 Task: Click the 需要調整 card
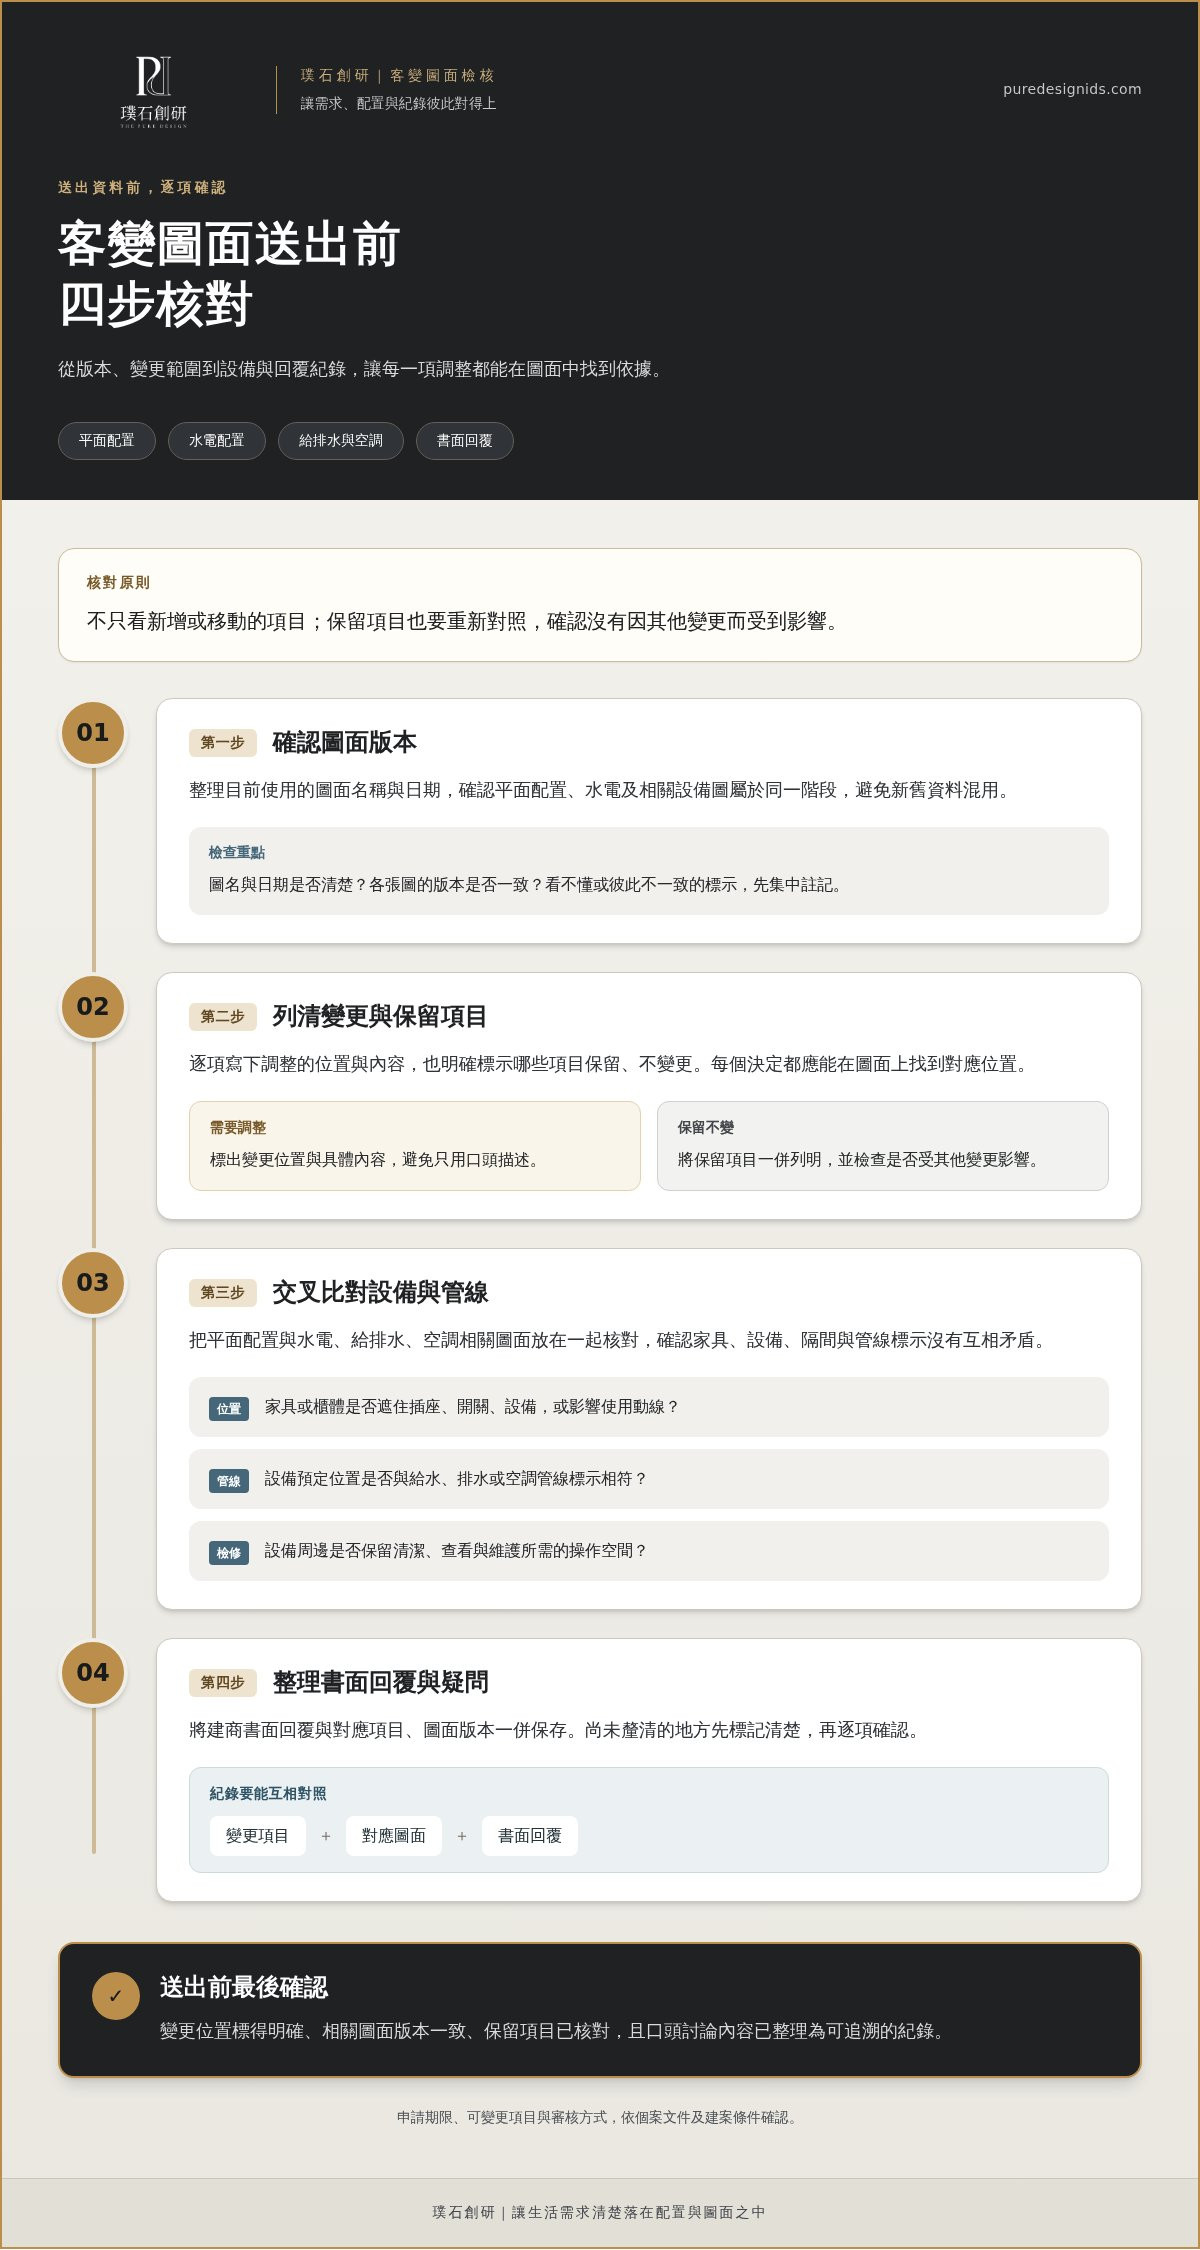click(415, 1146)
